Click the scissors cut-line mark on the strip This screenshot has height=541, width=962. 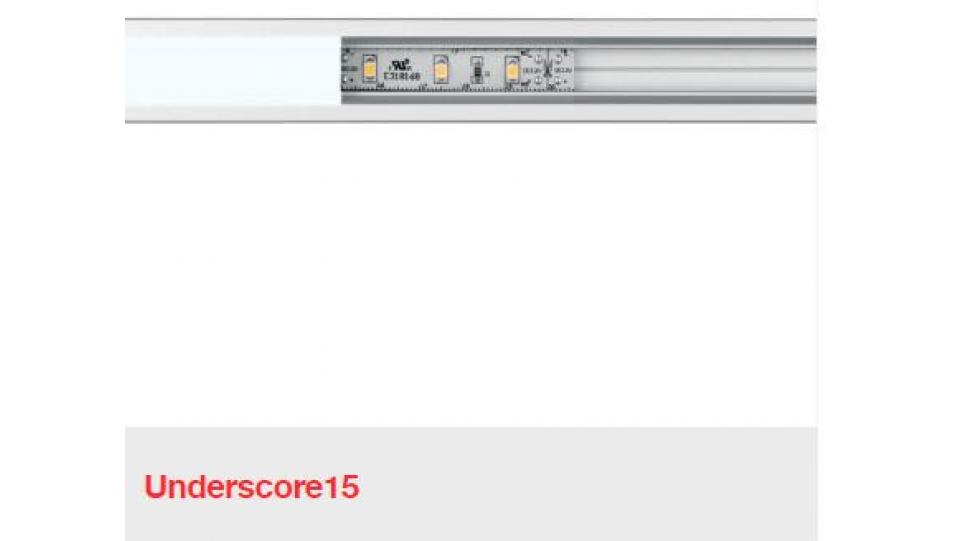click(x=548, y=69)
